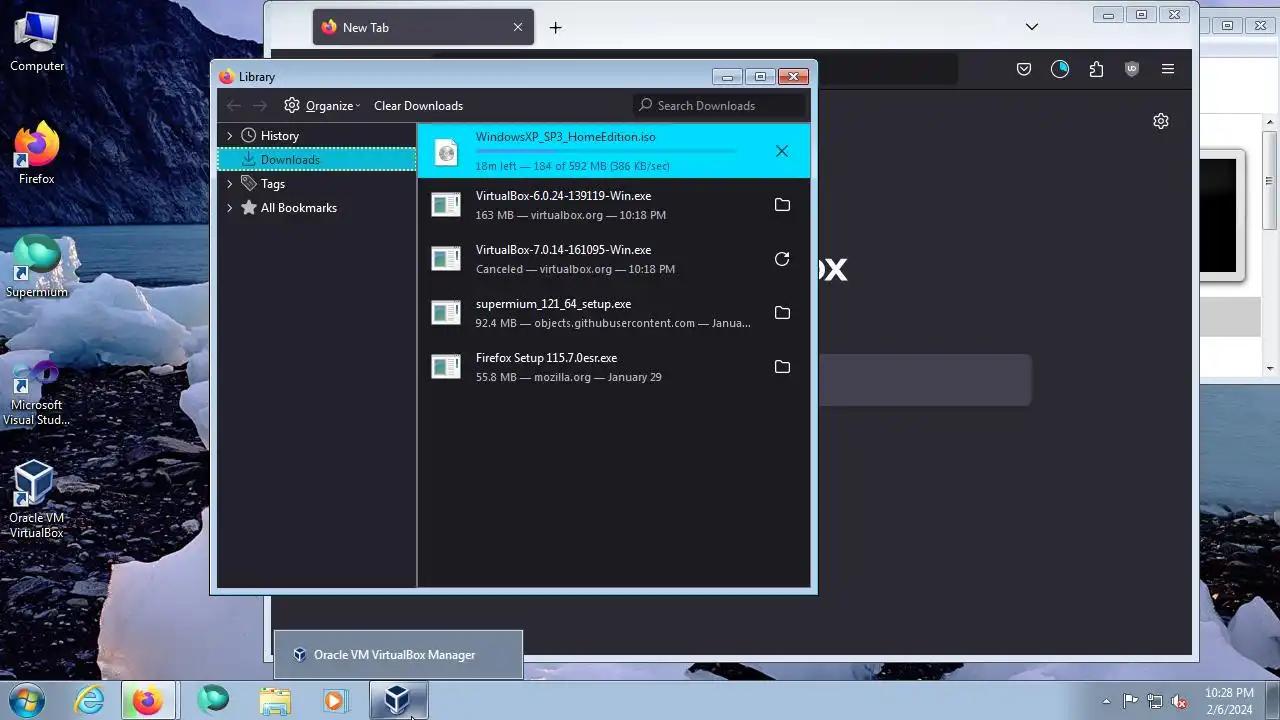1280x720 pixels.
Task: Click the WindowsXP iso file icon
Action: (446, 152)
